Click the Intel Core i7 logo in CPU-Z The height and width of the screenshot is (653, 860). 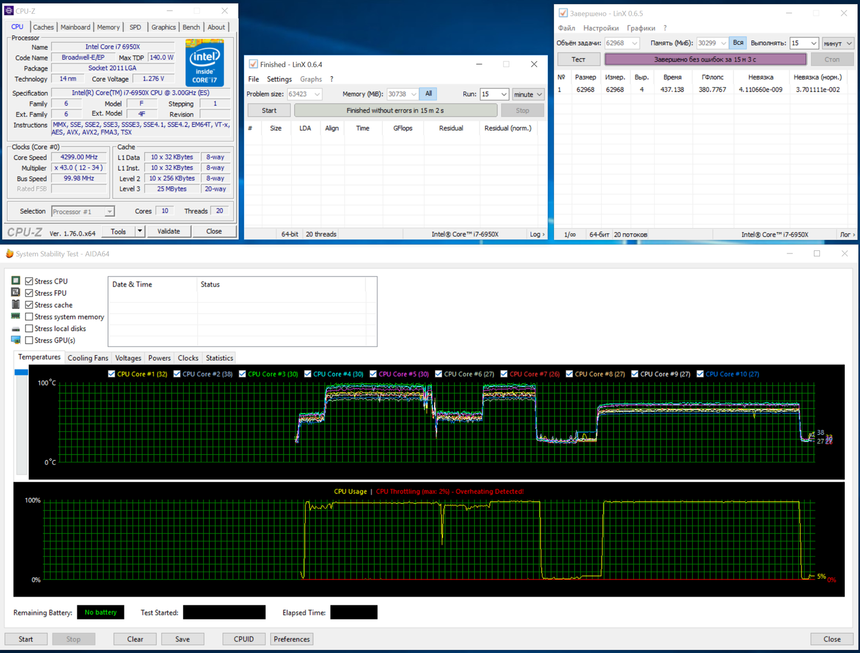205,65
